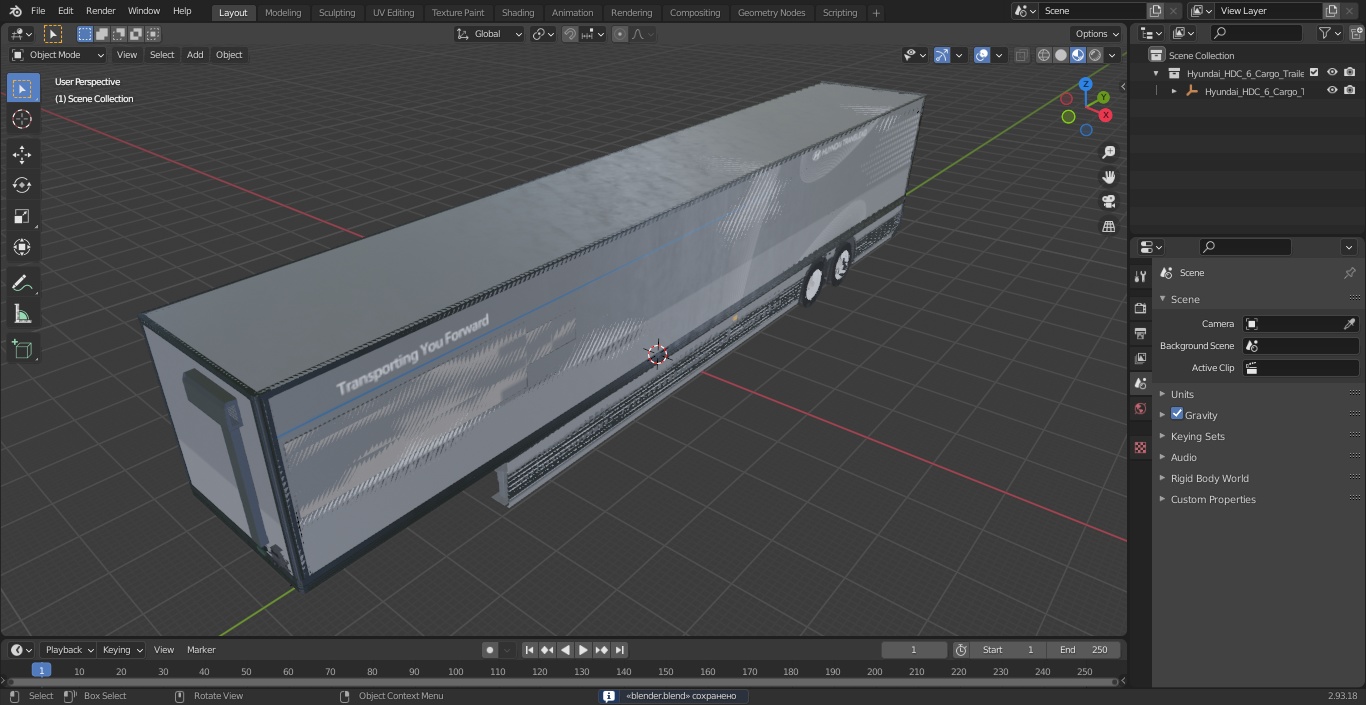1366x705 pixels.
Task: Click the Z axis on navigation gizmo
Action: (x=1085, y=85)
